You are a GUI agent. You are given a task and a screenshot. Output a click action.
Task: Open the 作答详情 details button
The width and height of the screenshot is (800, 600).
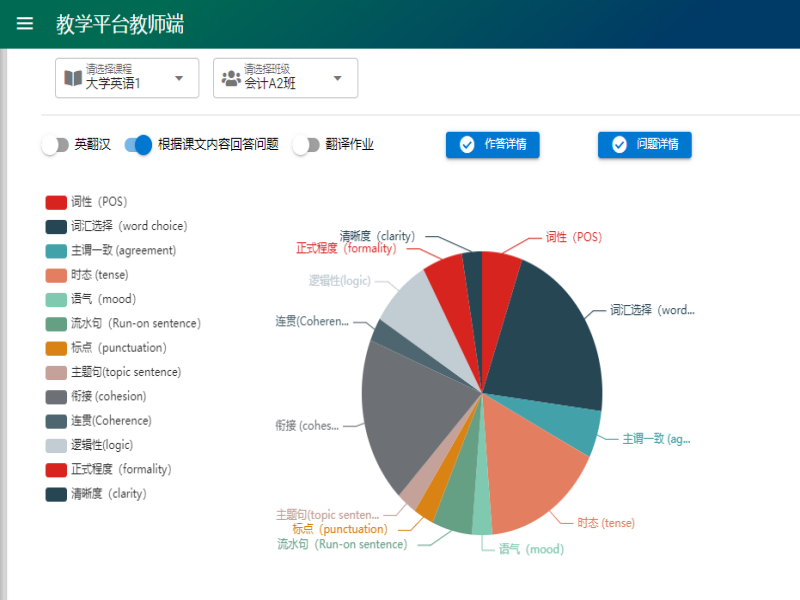click(x=493, y=145)
